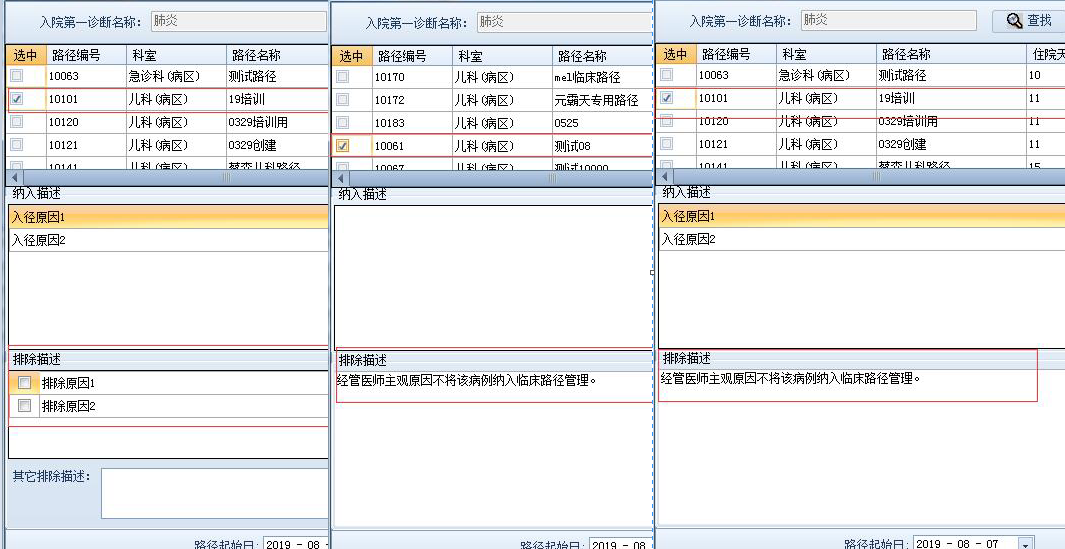Click the 住院天 column header

1046,54
